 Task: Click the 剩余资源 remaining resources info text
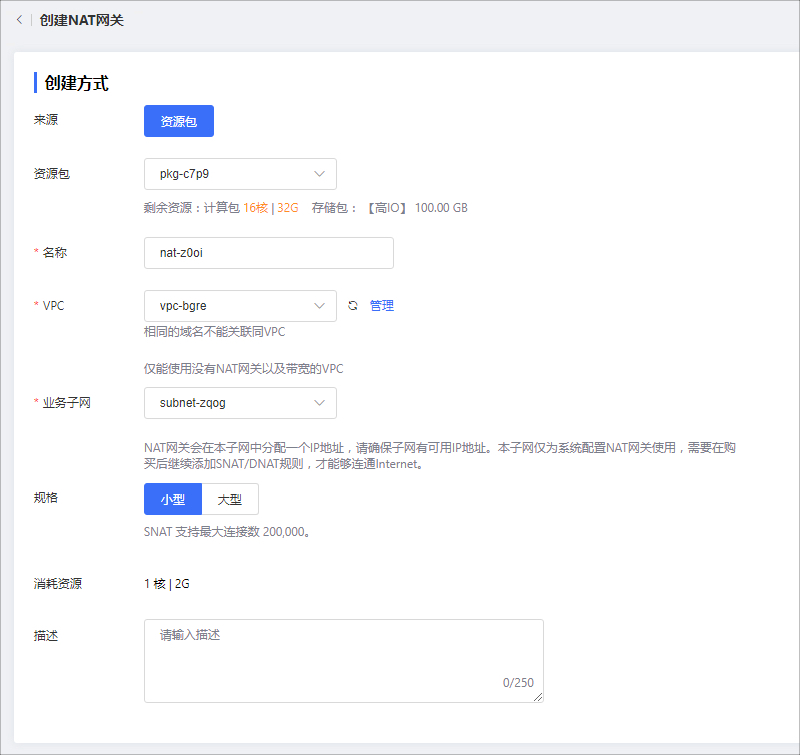[x=305, y=208]
